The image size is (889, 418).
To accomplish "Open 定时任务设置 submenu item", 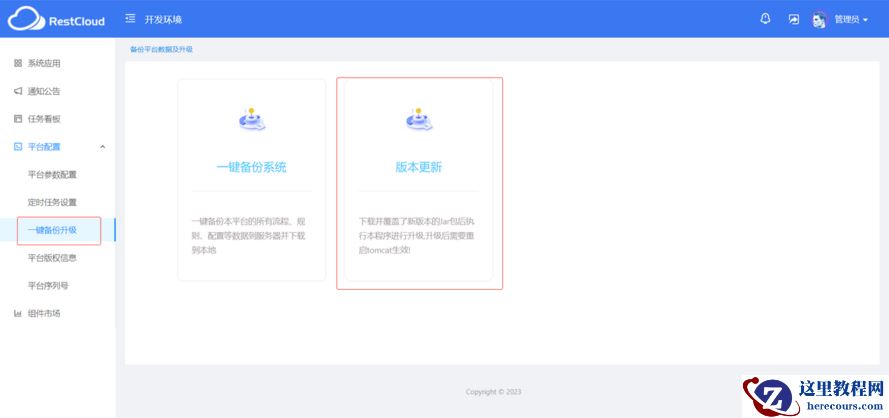I will (x=52, y=202).
